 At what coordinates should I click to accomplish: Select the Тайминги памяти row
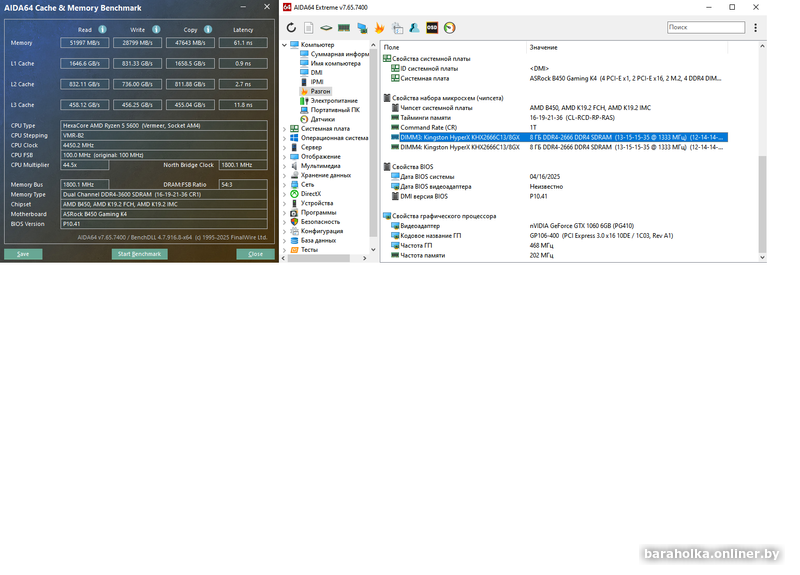click(x=559, y=117)
